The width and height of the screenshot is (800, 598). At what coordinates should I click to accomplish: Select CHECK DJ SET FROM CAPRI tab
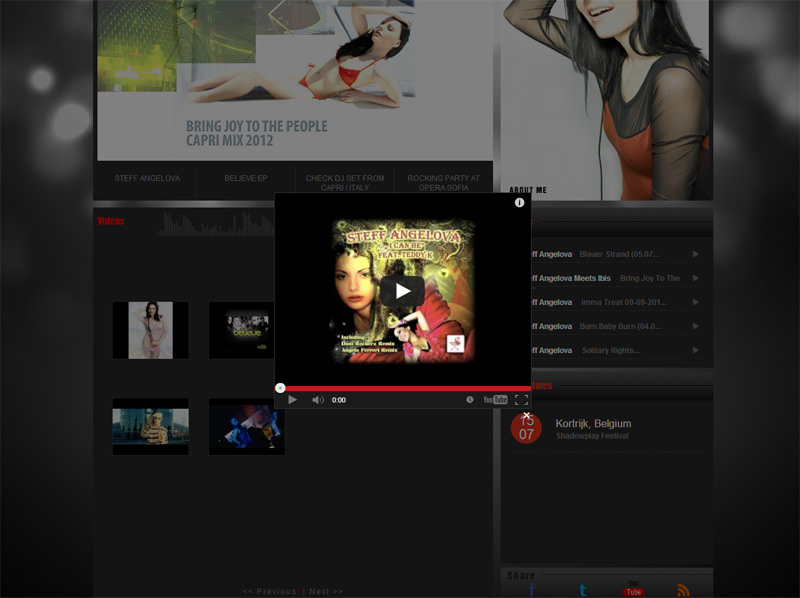pos(345,183)
